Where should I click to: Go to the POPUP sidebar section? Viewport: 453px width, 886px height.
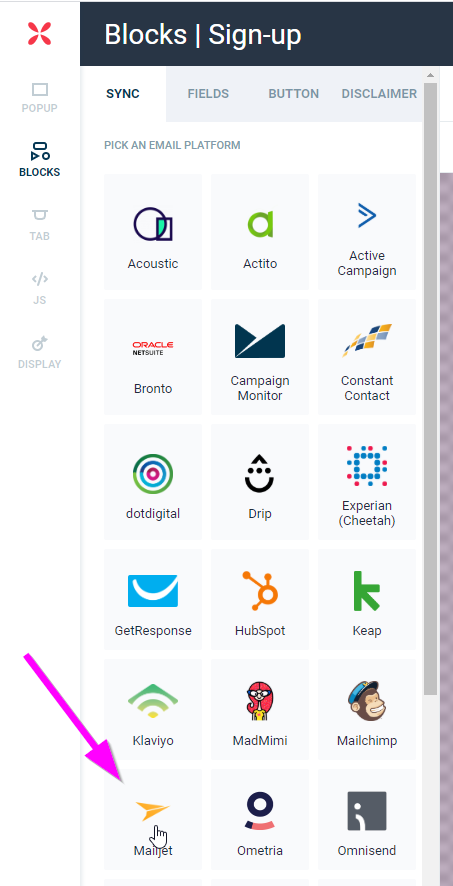point(40,98)
